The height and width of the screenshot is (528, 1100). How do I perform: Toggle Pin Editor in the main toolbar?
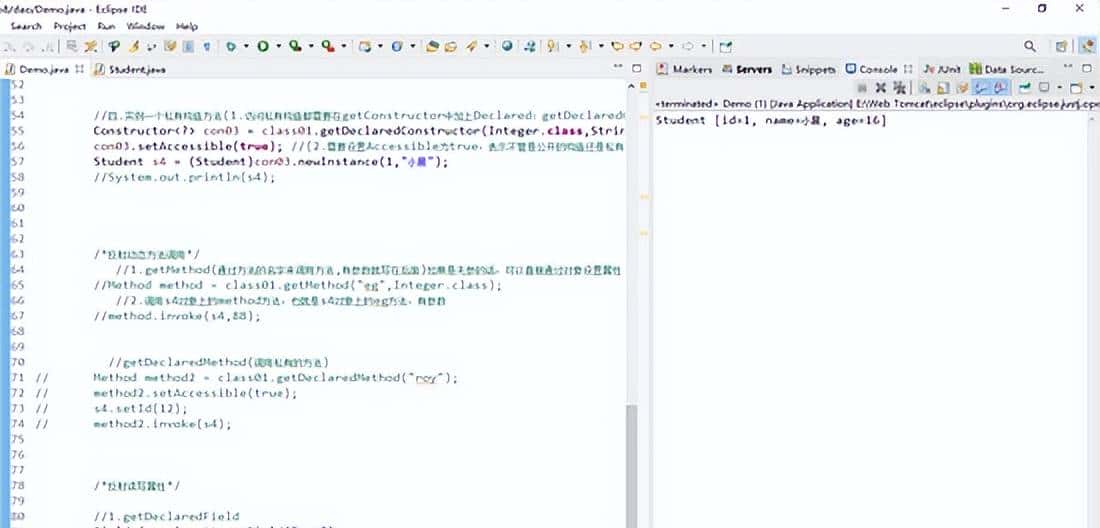tap(726, 46)
